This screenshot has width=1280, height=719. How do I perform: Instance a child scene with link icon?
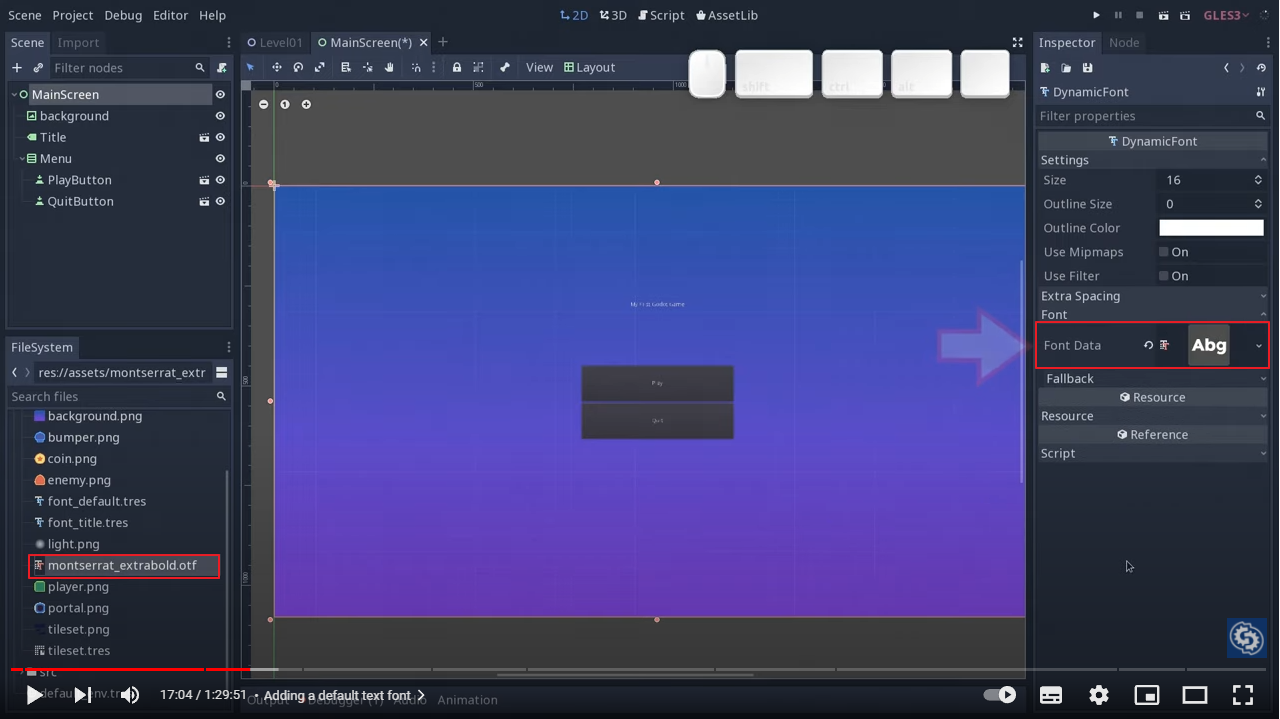point(38,68)
